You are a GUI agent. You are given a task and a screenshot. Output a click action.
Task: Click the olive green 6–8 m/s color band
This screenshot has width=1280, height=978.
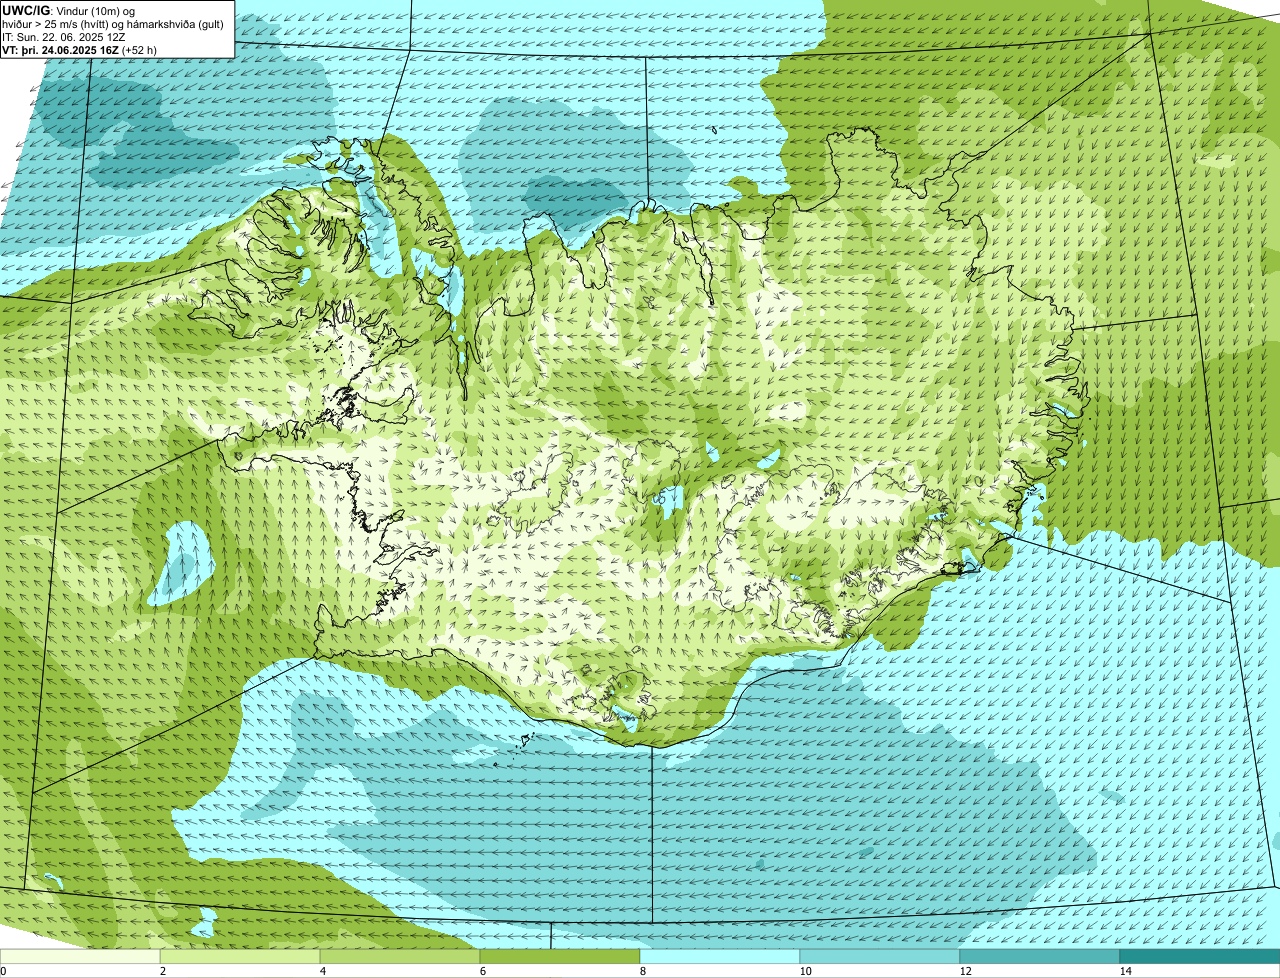click(x=560, y=956)
